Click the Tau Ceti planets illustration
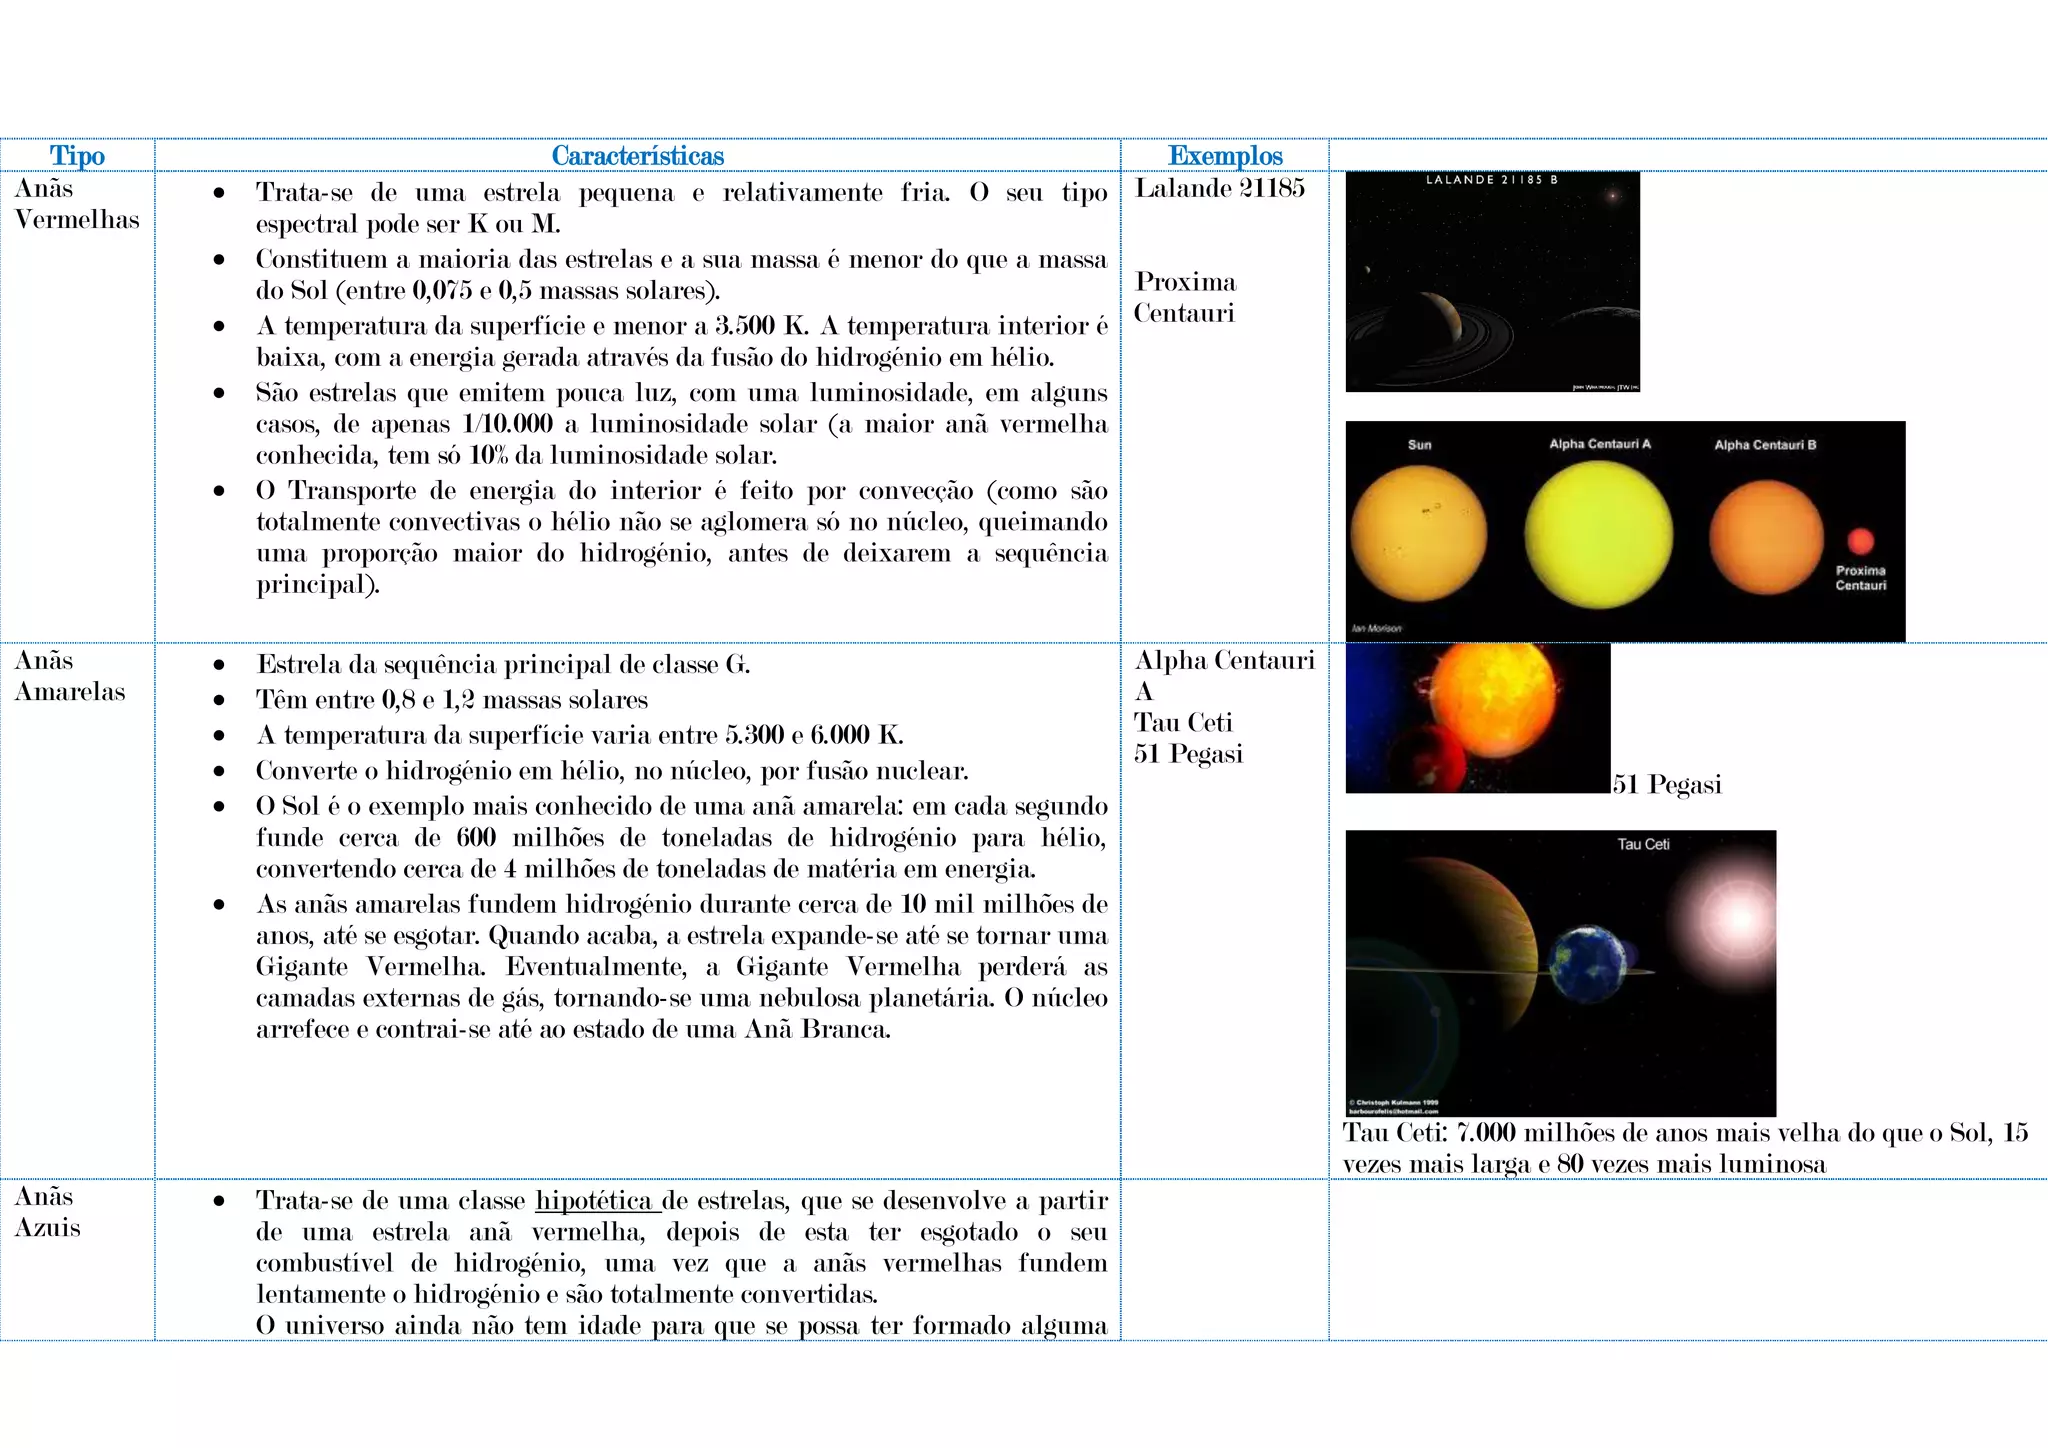Viewport: 2048px width, 1448px height. (x=1560, y=972)
